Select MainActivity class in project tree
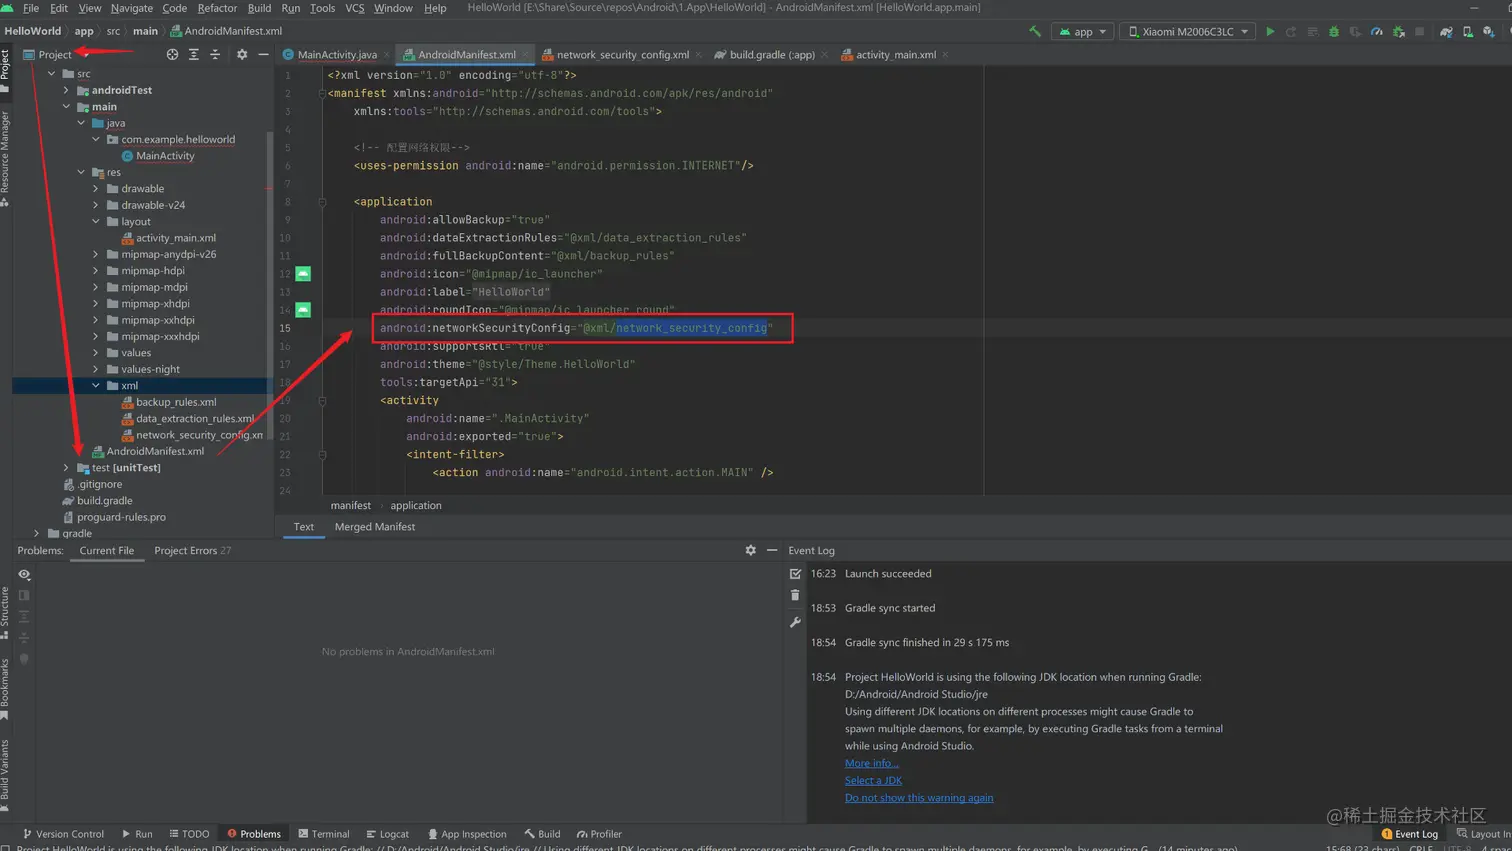 [x=165, y=156]
